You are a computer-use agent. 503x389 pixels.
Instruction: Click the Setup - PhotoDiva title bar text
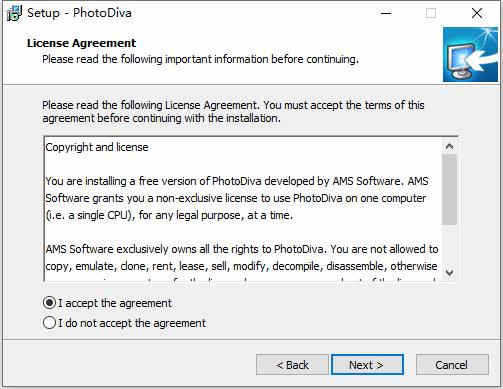click(79, 13)
